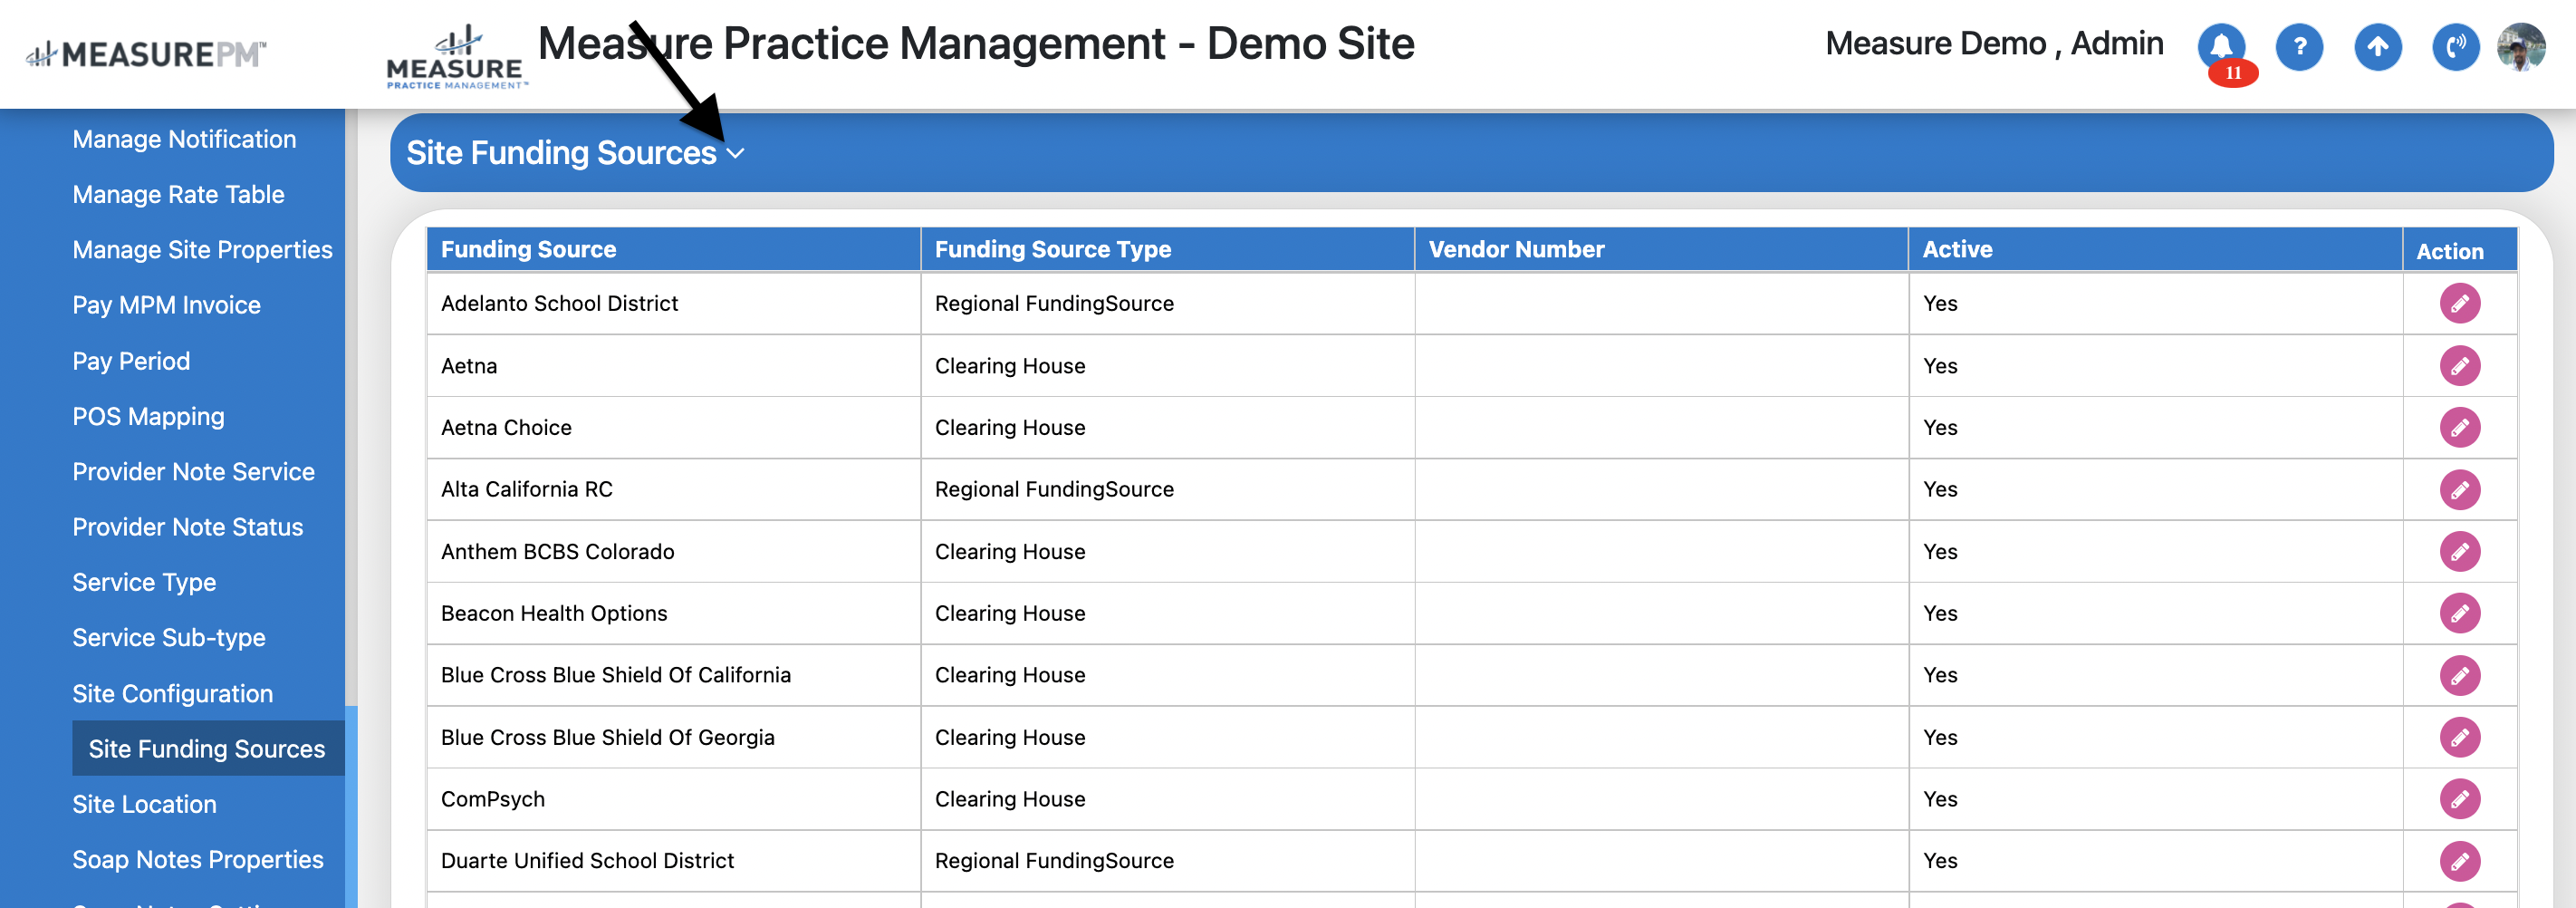Click the help question mark icon
2576x908 pixels.
point(2299,46)
